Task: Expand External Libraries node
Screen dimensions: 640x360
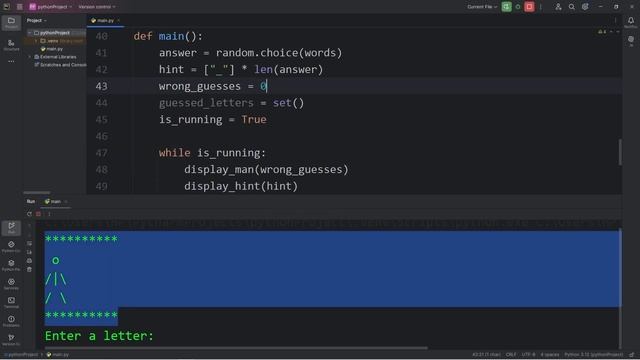Action: 29,57
